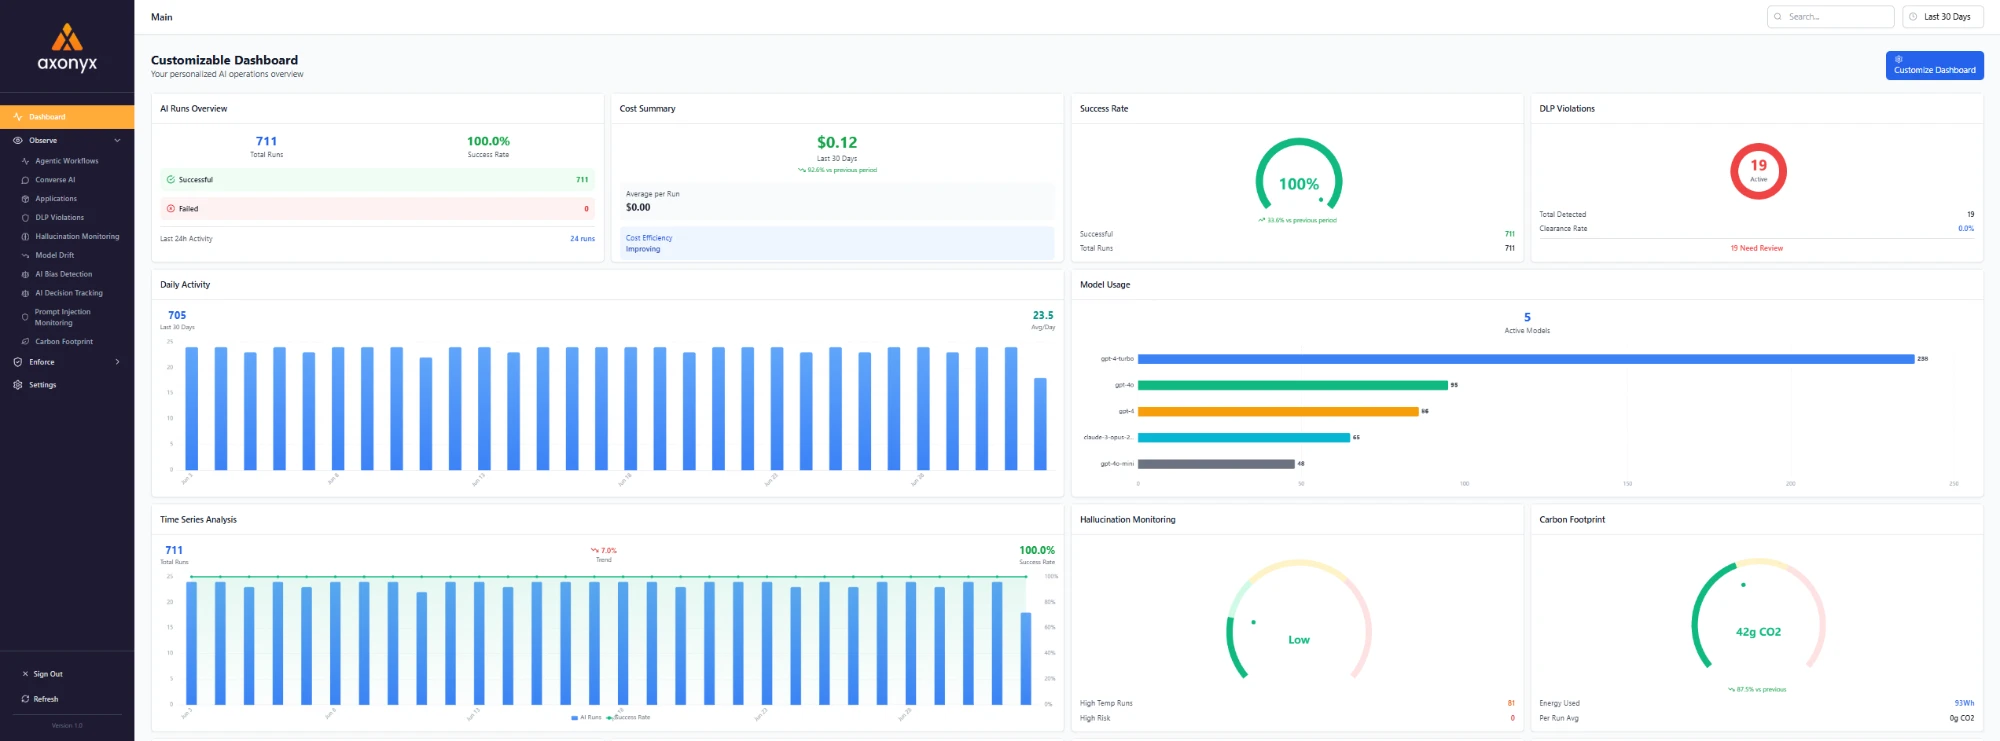
Task: Click the Energy Used 93Wh value
Action: 1964,704
